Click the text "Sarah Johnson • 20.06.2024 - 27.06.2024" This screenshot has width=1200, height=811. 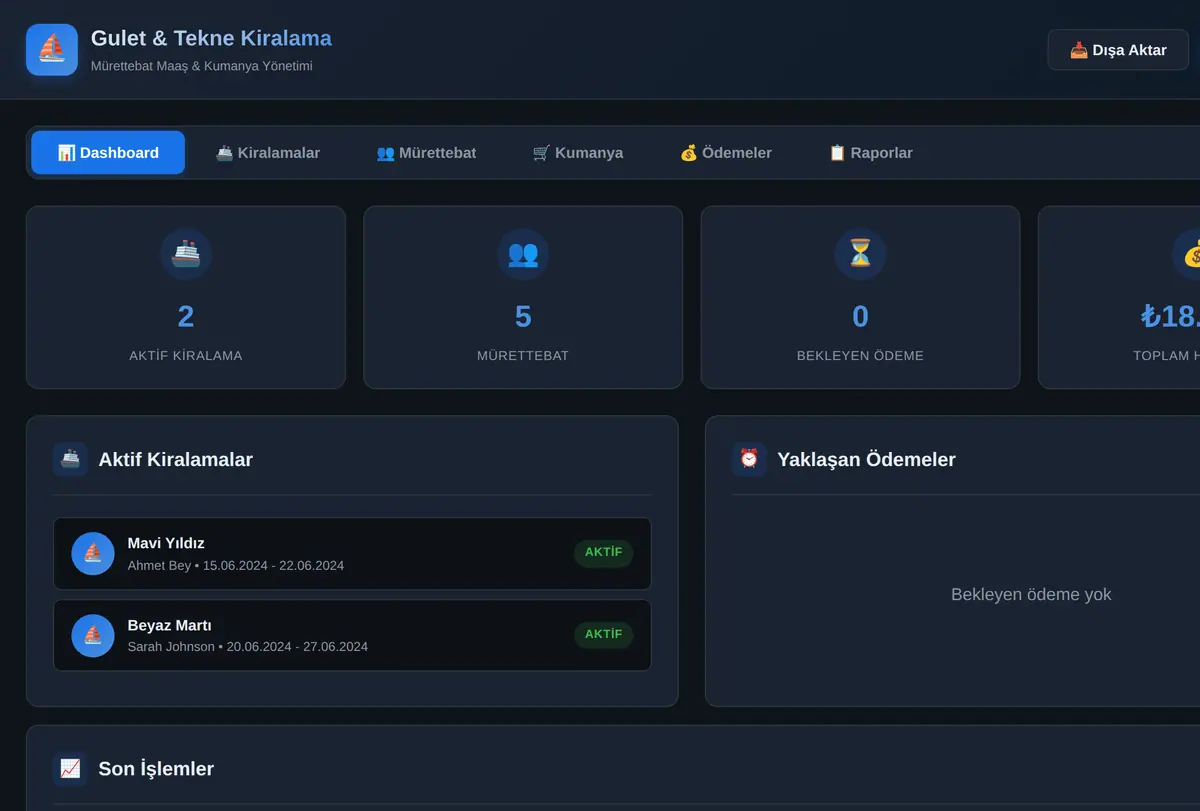click(248, 647)
